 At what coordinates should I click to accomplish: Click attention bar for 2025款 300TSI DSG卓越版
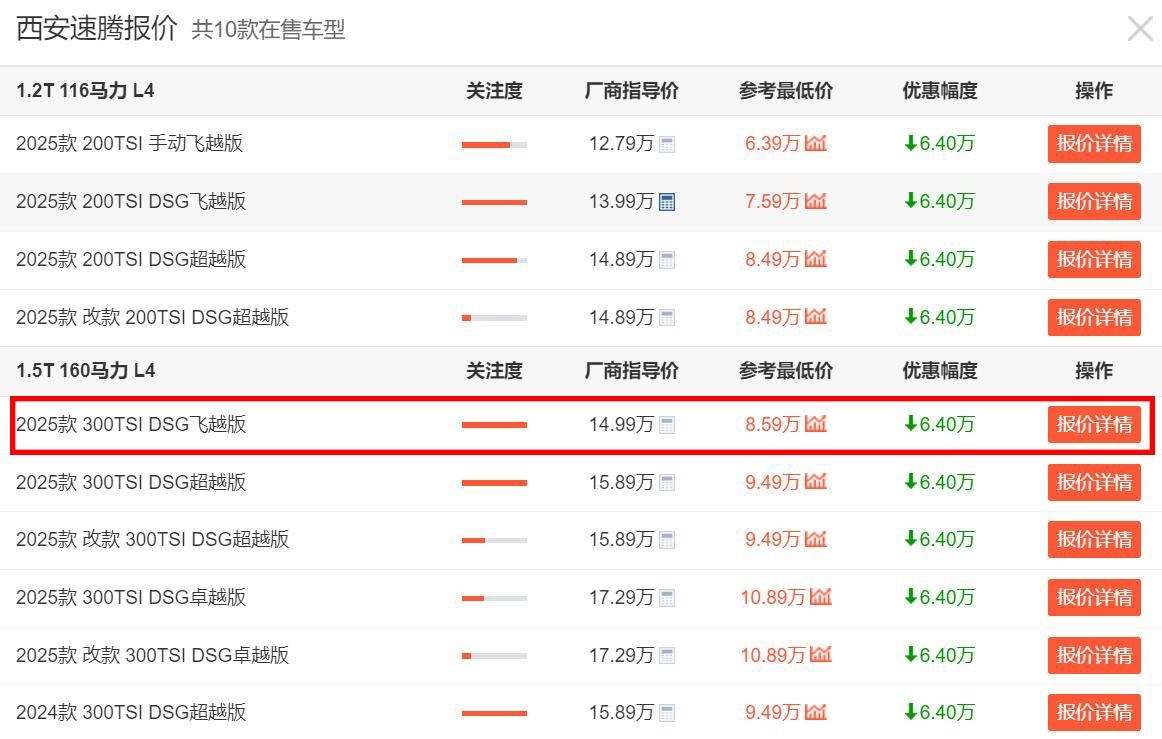click(494, 598)
